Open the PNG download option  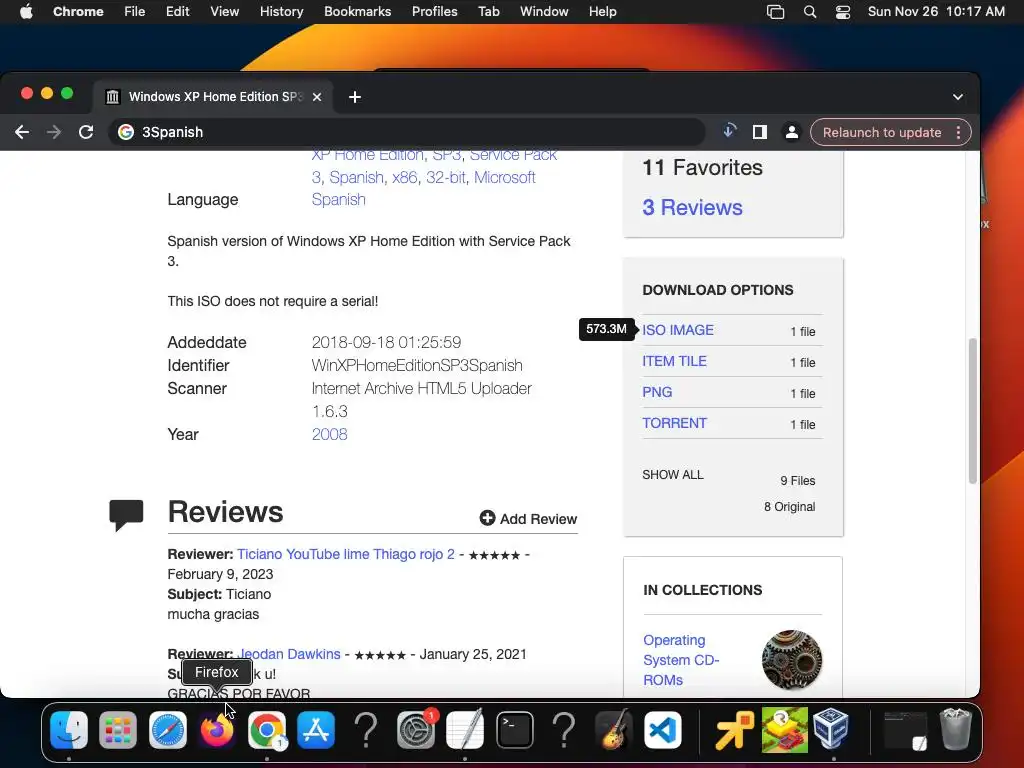(657, 392)
